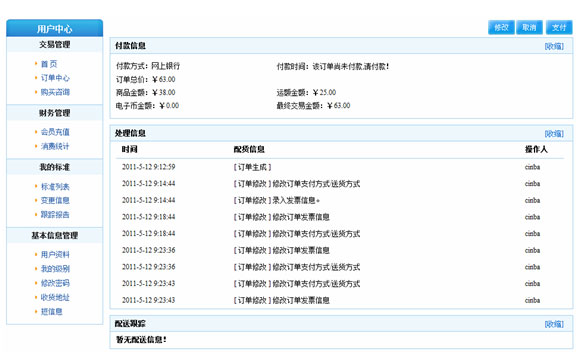Click the 付款信息 panel title
576x363 pixels.
[130, 46]
